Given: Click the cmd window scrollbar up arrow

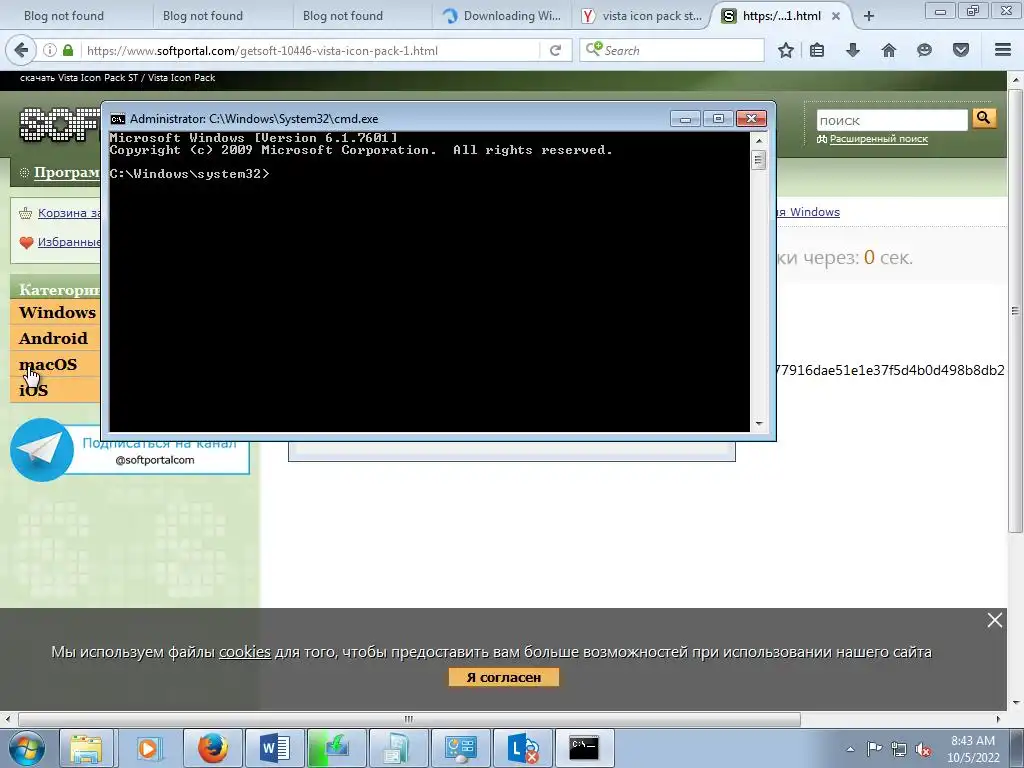Looking at the screenshot, I should (x=759, y=140).
